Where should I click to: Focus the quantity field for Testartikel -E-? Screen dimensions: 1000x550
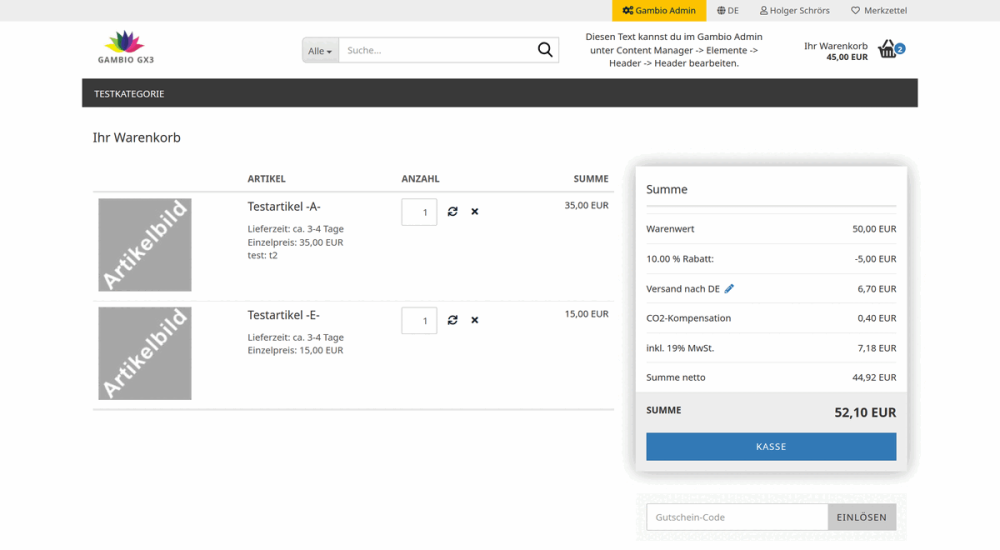[x=419, y=321]
